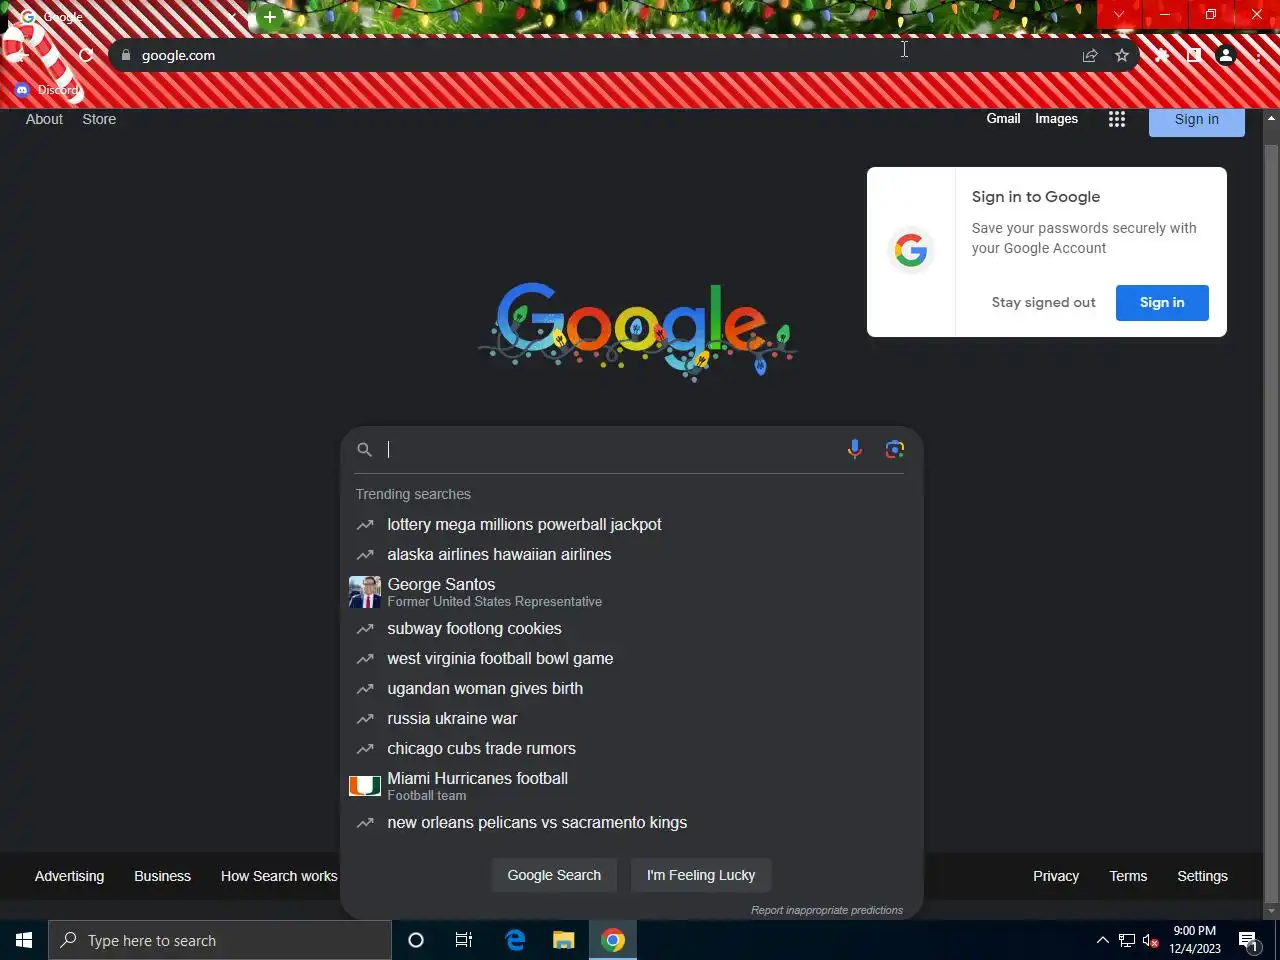Open the Discord bookmark
Image resolution: width=1280 pixels, height=960 pixels.
[47, 90]
